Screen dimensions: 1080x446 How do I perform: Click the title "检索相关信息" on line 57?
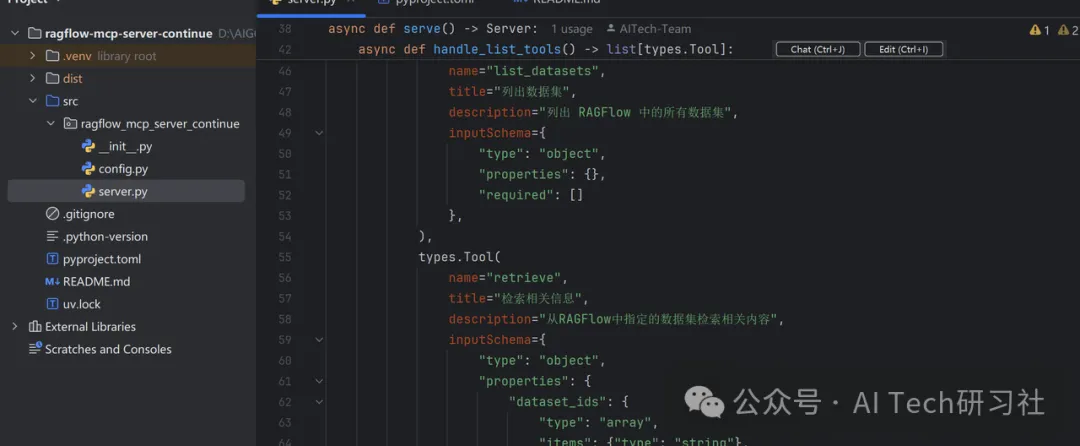(538, 299)
